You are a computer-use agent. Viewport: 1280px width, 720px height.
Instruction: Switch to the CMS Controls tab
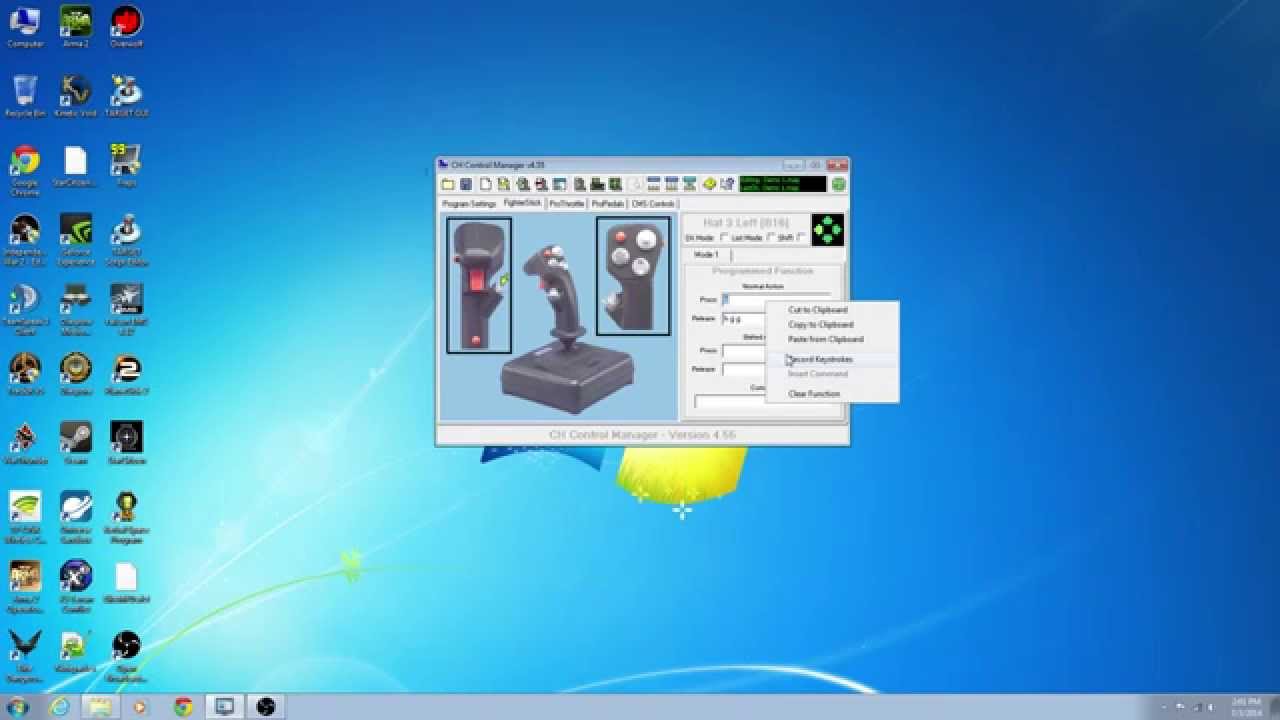[653, 204]
